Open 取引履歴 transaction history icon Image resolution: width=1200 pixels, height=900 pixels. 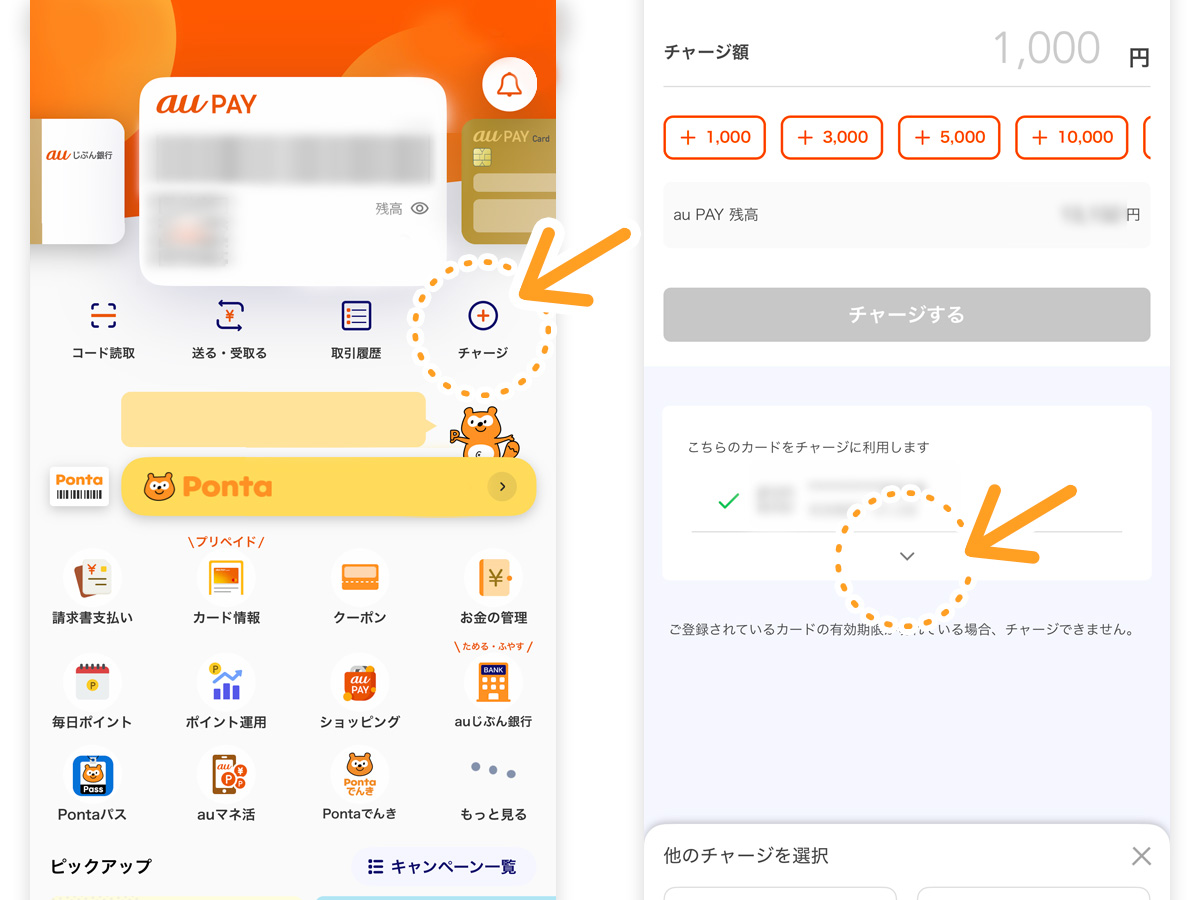(x=356, y=316)
